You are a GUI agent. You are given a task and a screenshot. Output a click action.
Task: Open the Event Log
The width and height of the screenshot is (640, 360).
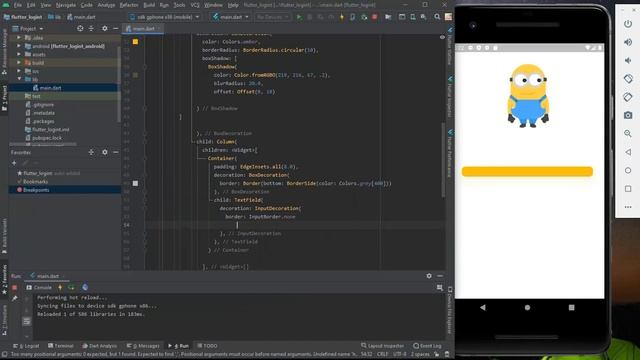coord(427,346)
